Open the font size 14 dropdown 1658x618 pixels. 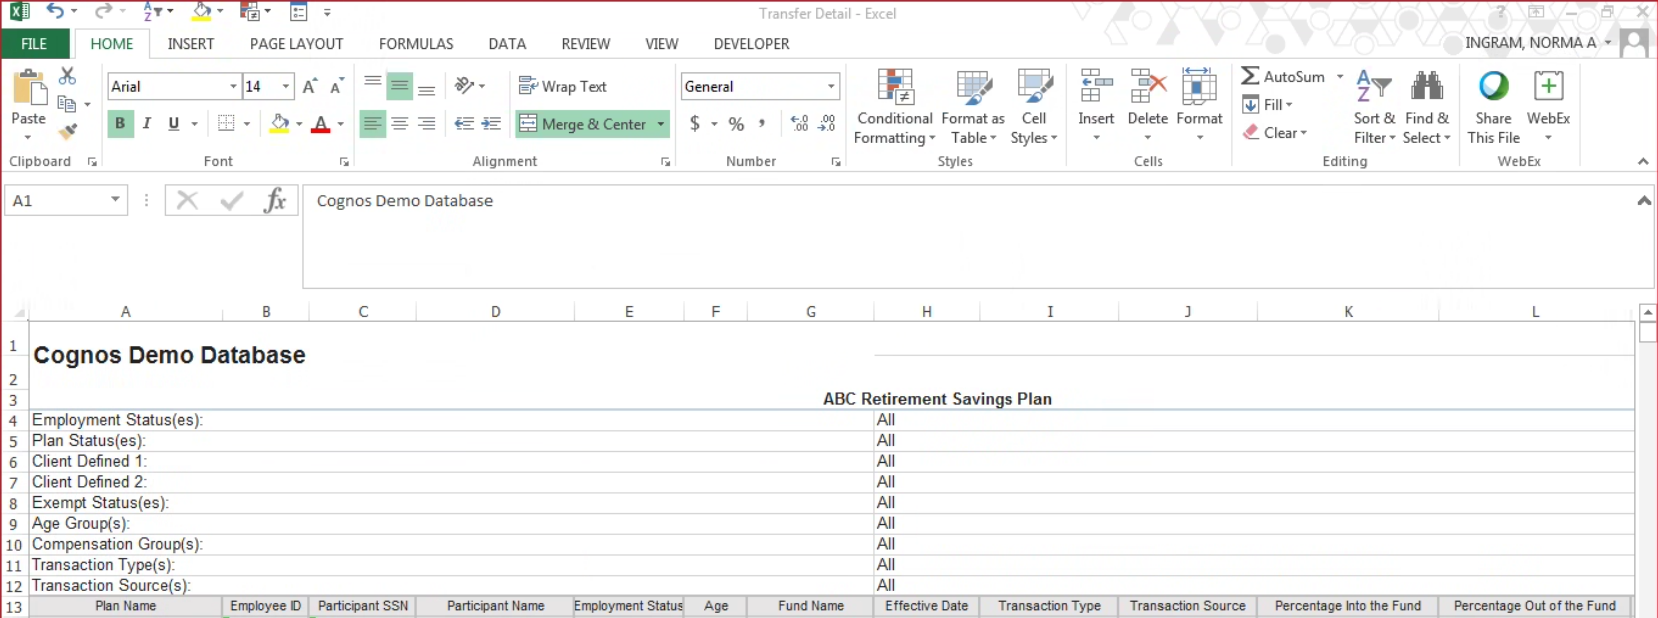[x=286, y=86]
